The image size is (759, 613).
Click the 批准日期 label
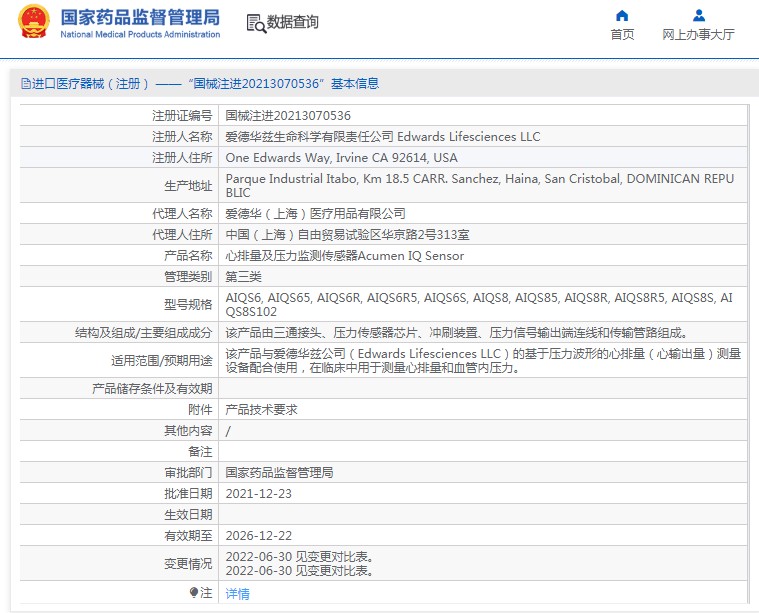click(188, 494)
